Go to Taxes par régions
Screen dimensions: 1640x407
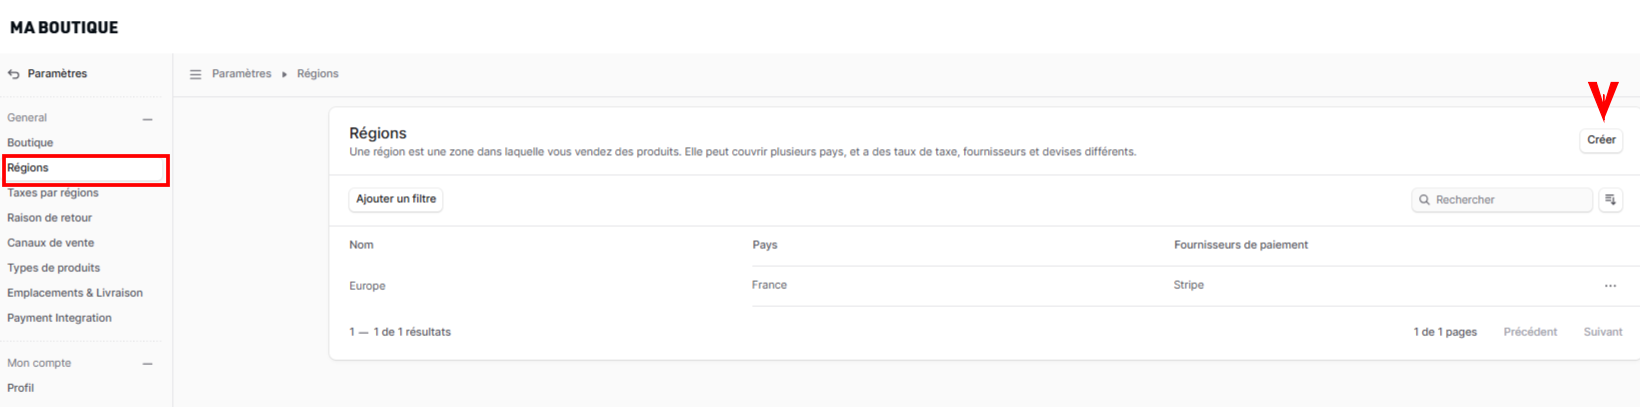coord(53,193)
